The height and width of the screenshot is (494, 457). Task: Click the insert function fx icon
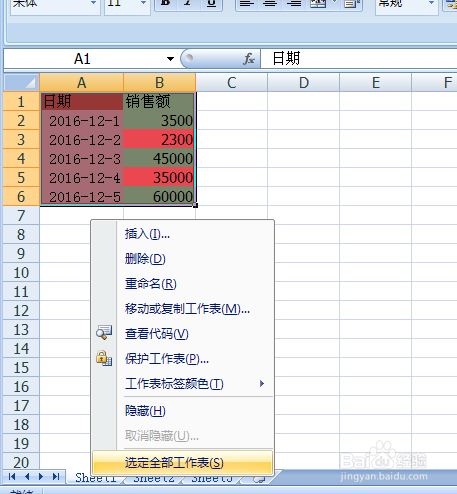(249, 59)
